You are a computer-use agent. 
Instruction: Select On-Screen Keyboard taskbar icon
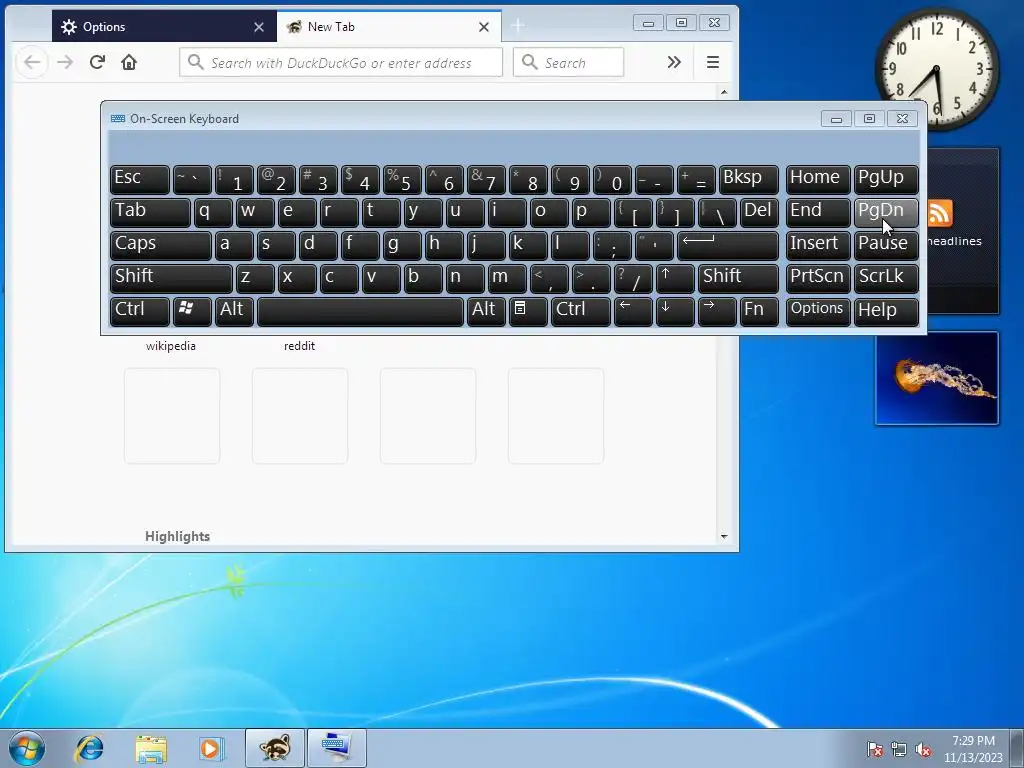[x=336, y=748]
